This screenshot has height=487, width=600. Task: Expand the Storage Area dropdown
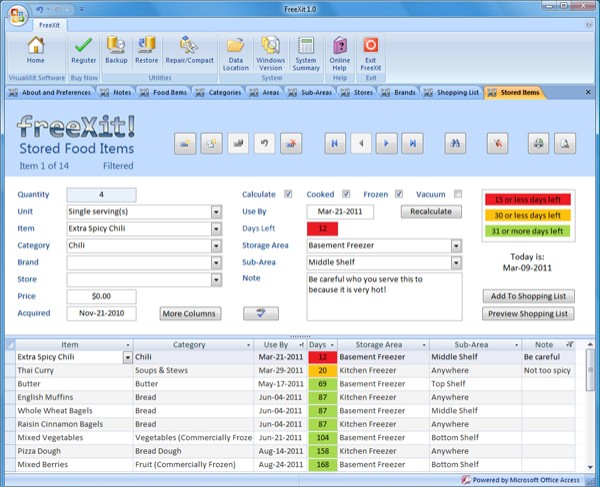pos(456,246)
